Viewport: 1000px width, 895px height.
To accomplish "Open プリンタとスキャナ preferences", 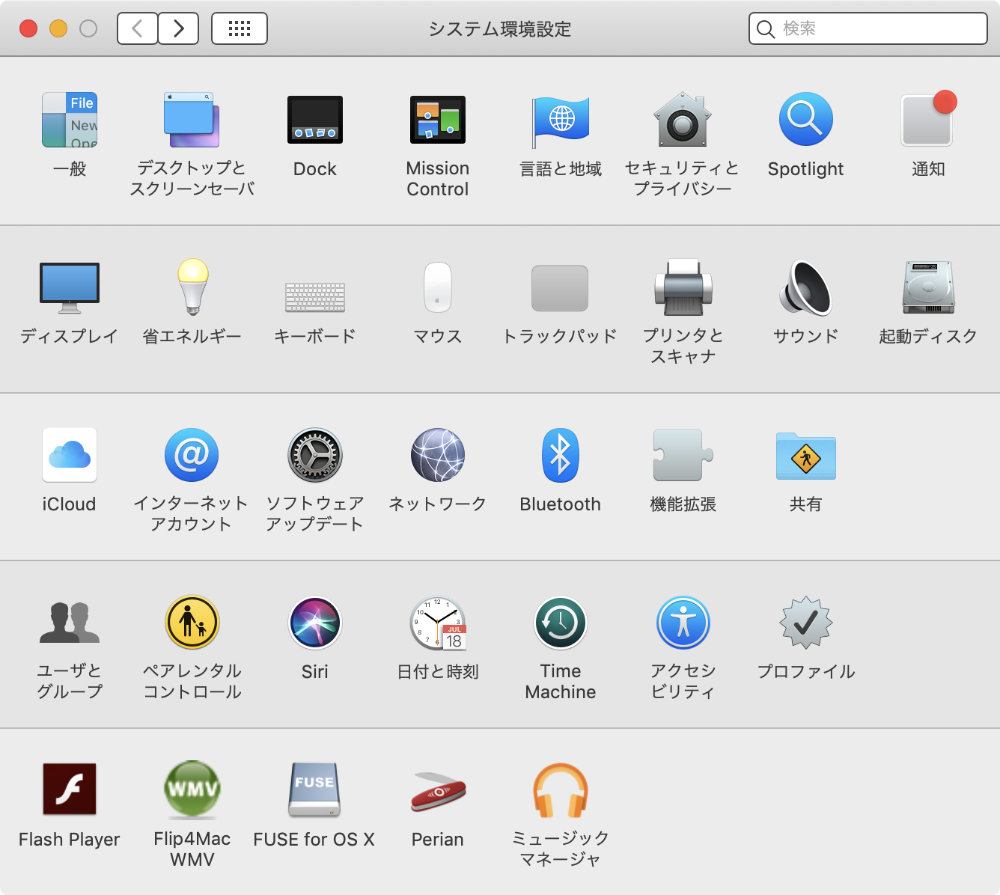I will [x=683, y=287].
